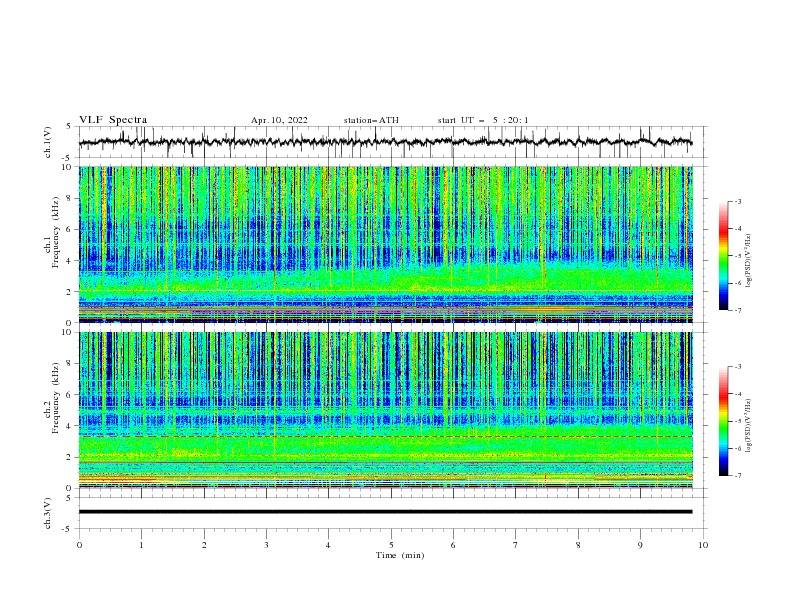
Task: Click the time axis tick labeled 5
Action: 391,545
